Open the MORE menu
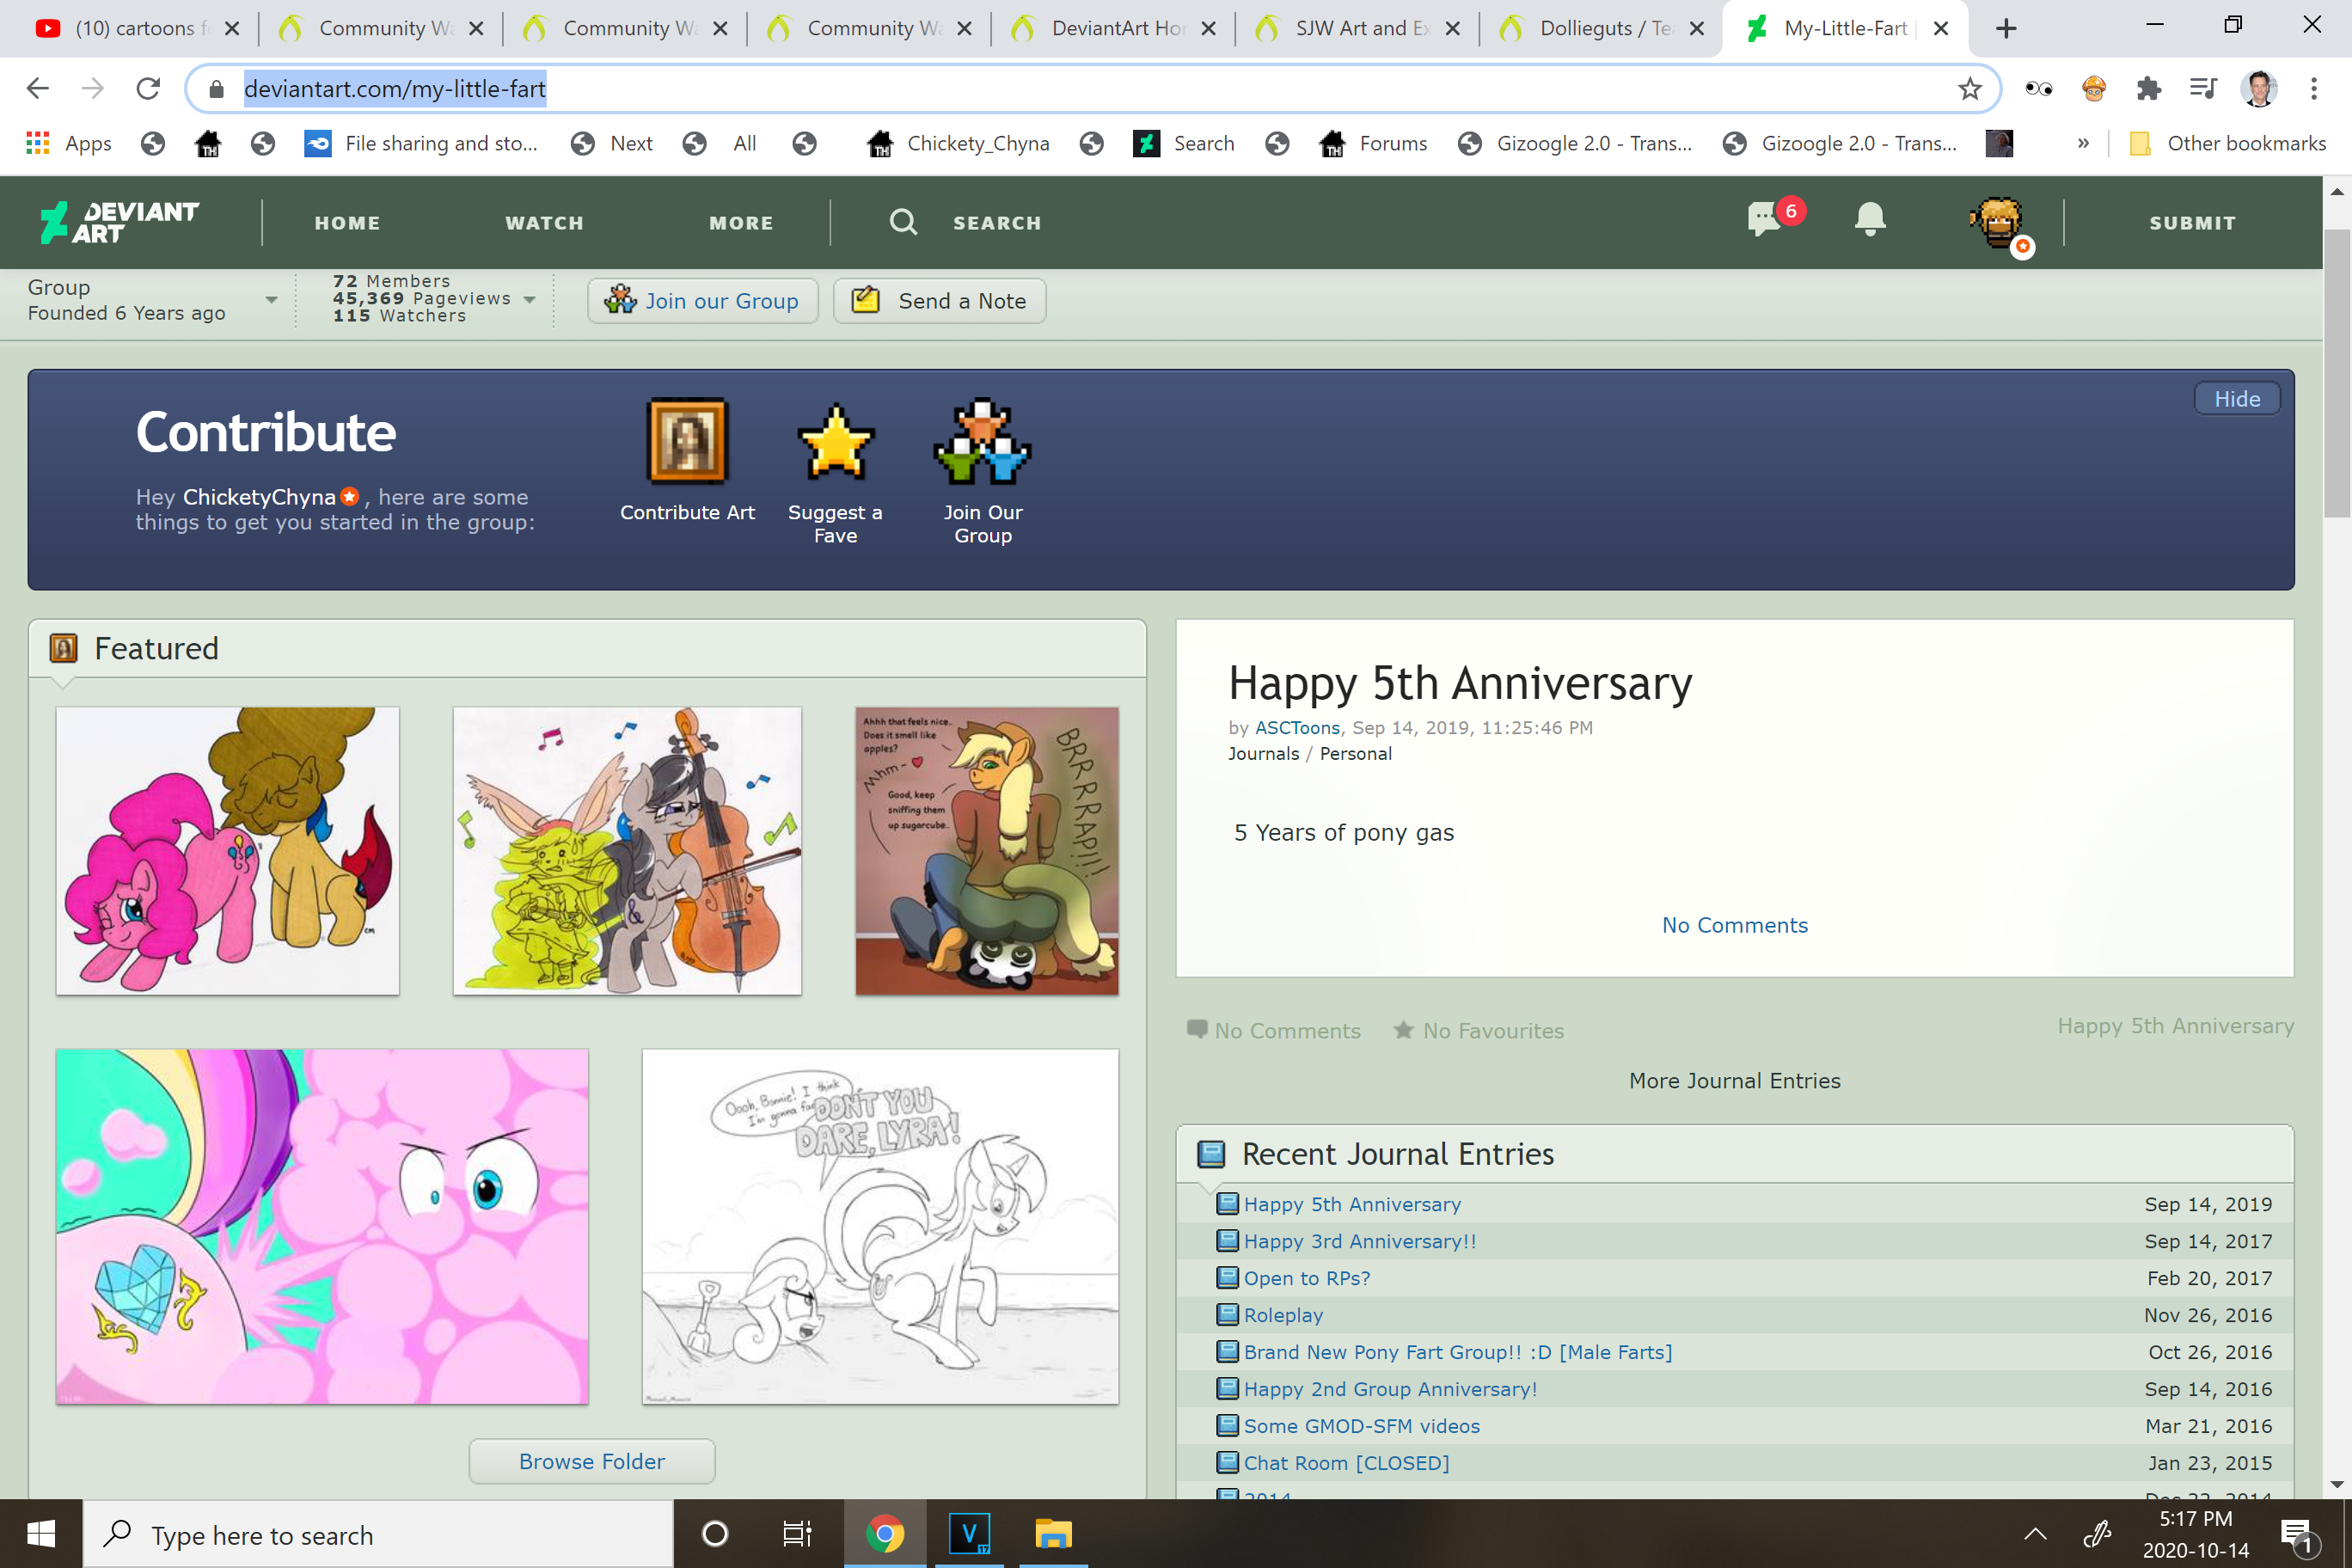Image resolution: width=2352 pixels, height=1568 pixels. click(741, 223)
